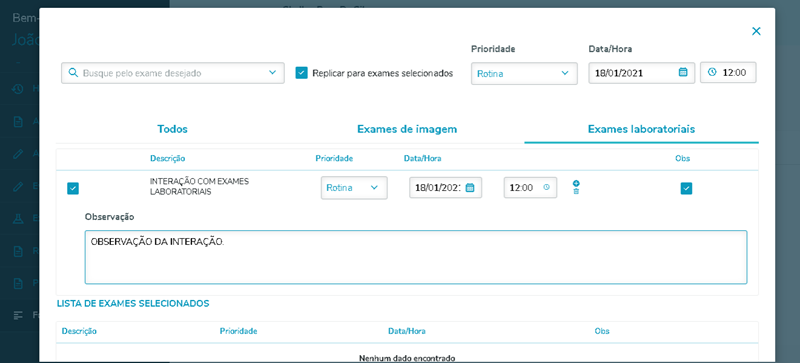
Task: Click the Descrição header in the selected exams list
Action: [x=79, y=331]
